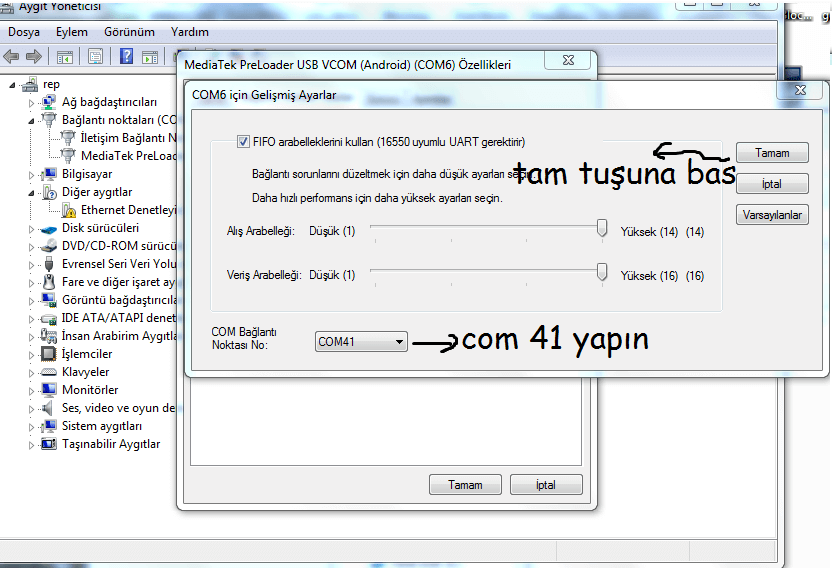Open the Görünüm menu
Viewport: 832px width, 568px height.
(x=129, y=32)
